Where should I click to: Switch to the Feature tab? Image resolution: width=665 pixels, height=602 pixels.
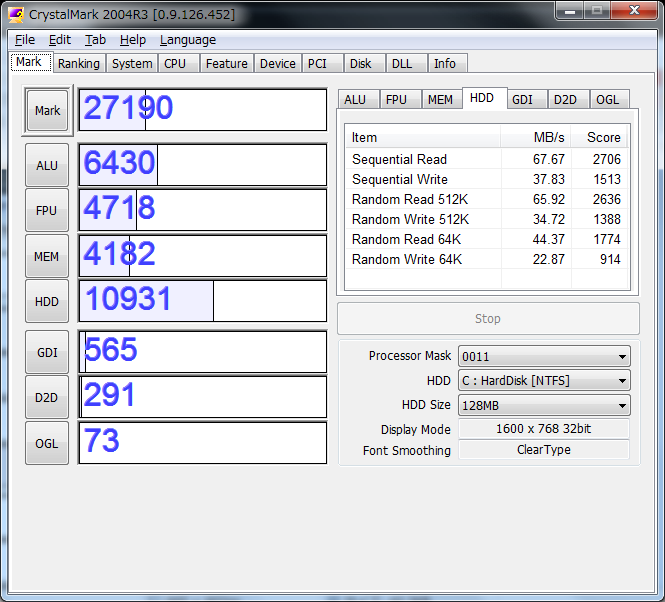[x=226, y=63]
